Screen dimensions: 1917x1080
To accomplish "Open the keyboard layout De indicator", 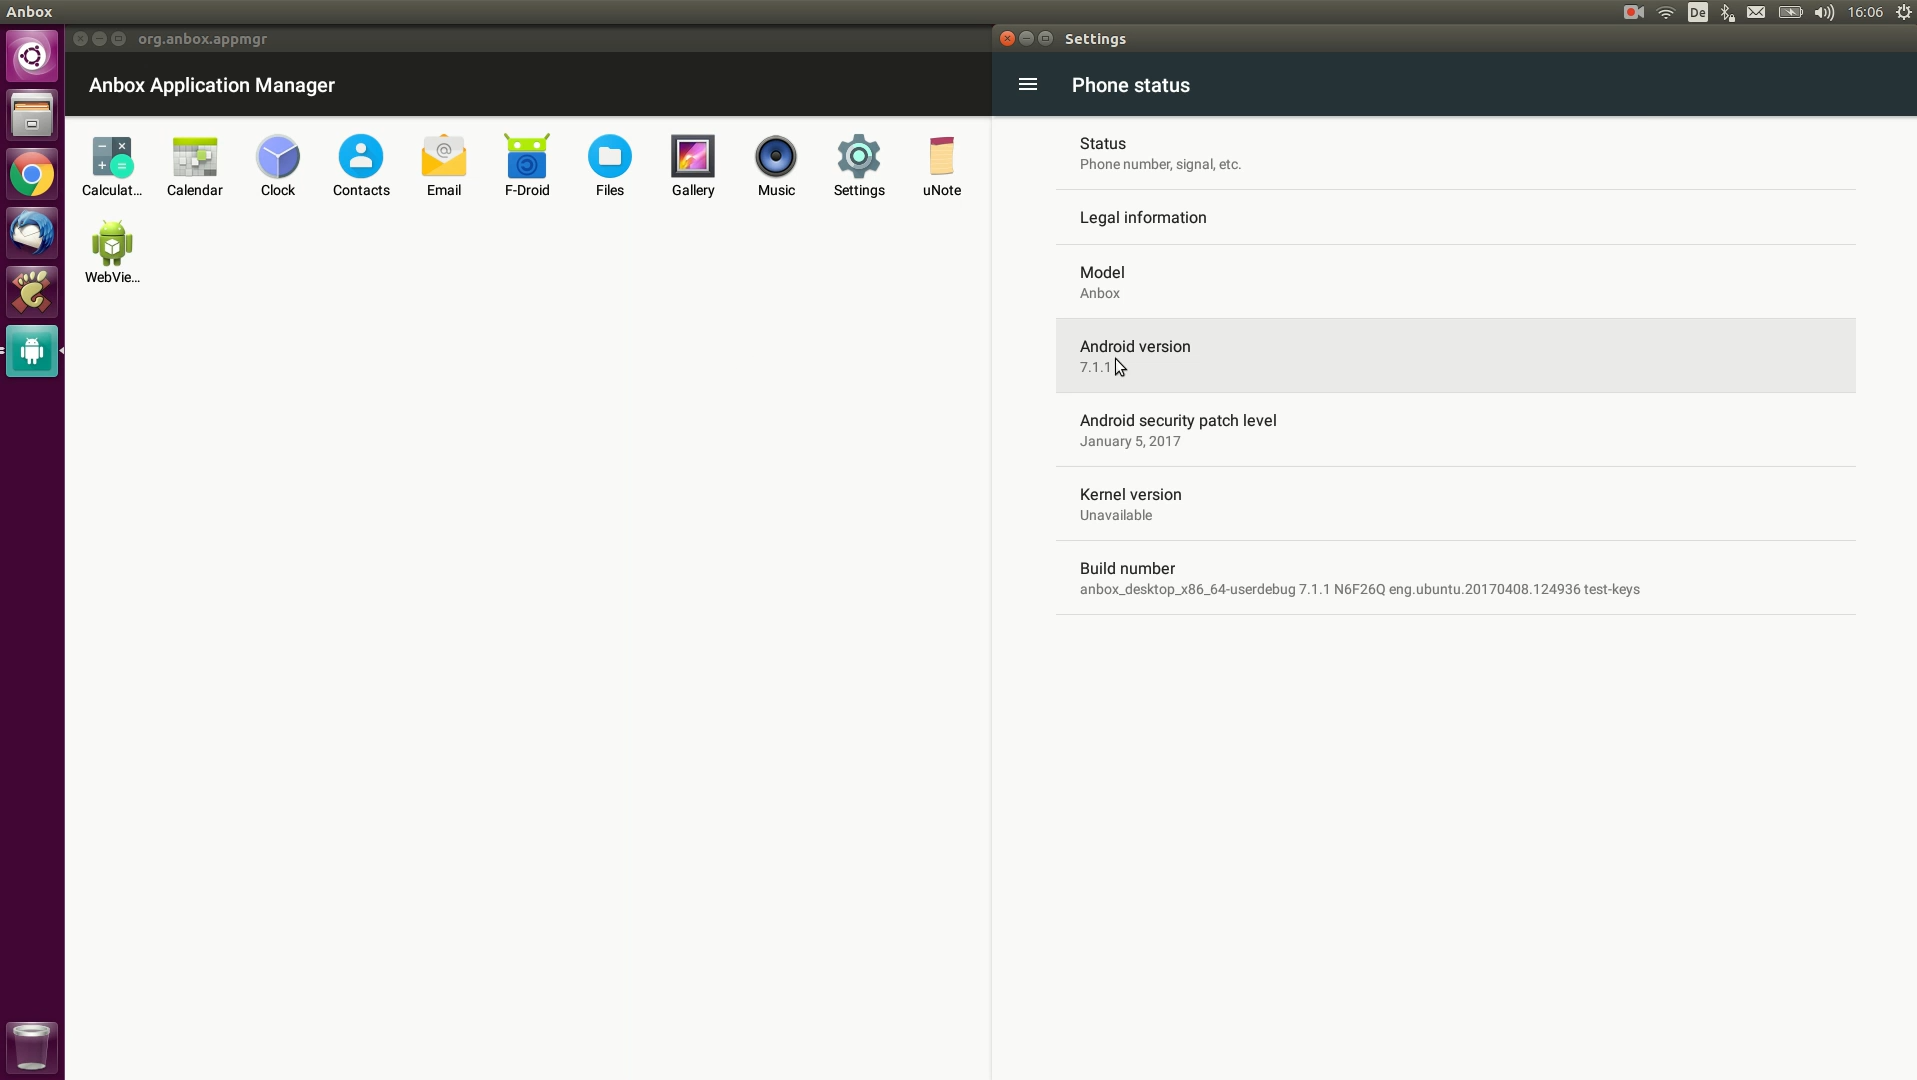I will click(x=1698, y=12).
